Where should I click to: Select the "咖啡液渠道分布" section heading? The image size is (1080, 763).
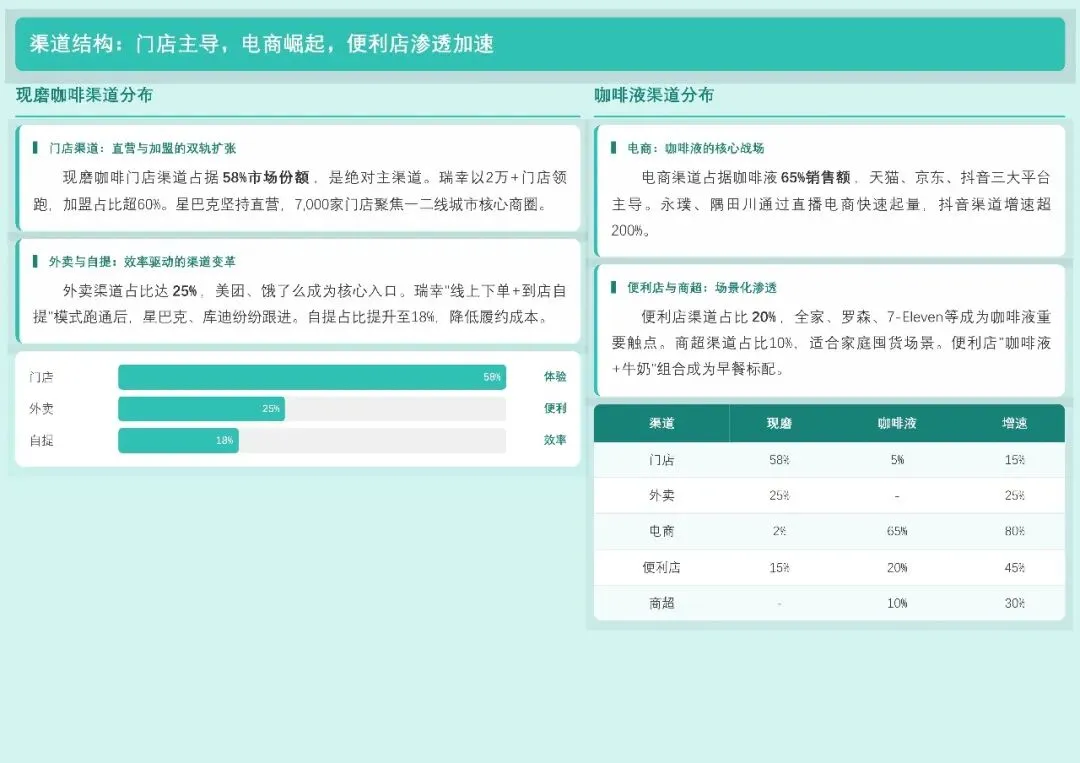click(654, 95)
